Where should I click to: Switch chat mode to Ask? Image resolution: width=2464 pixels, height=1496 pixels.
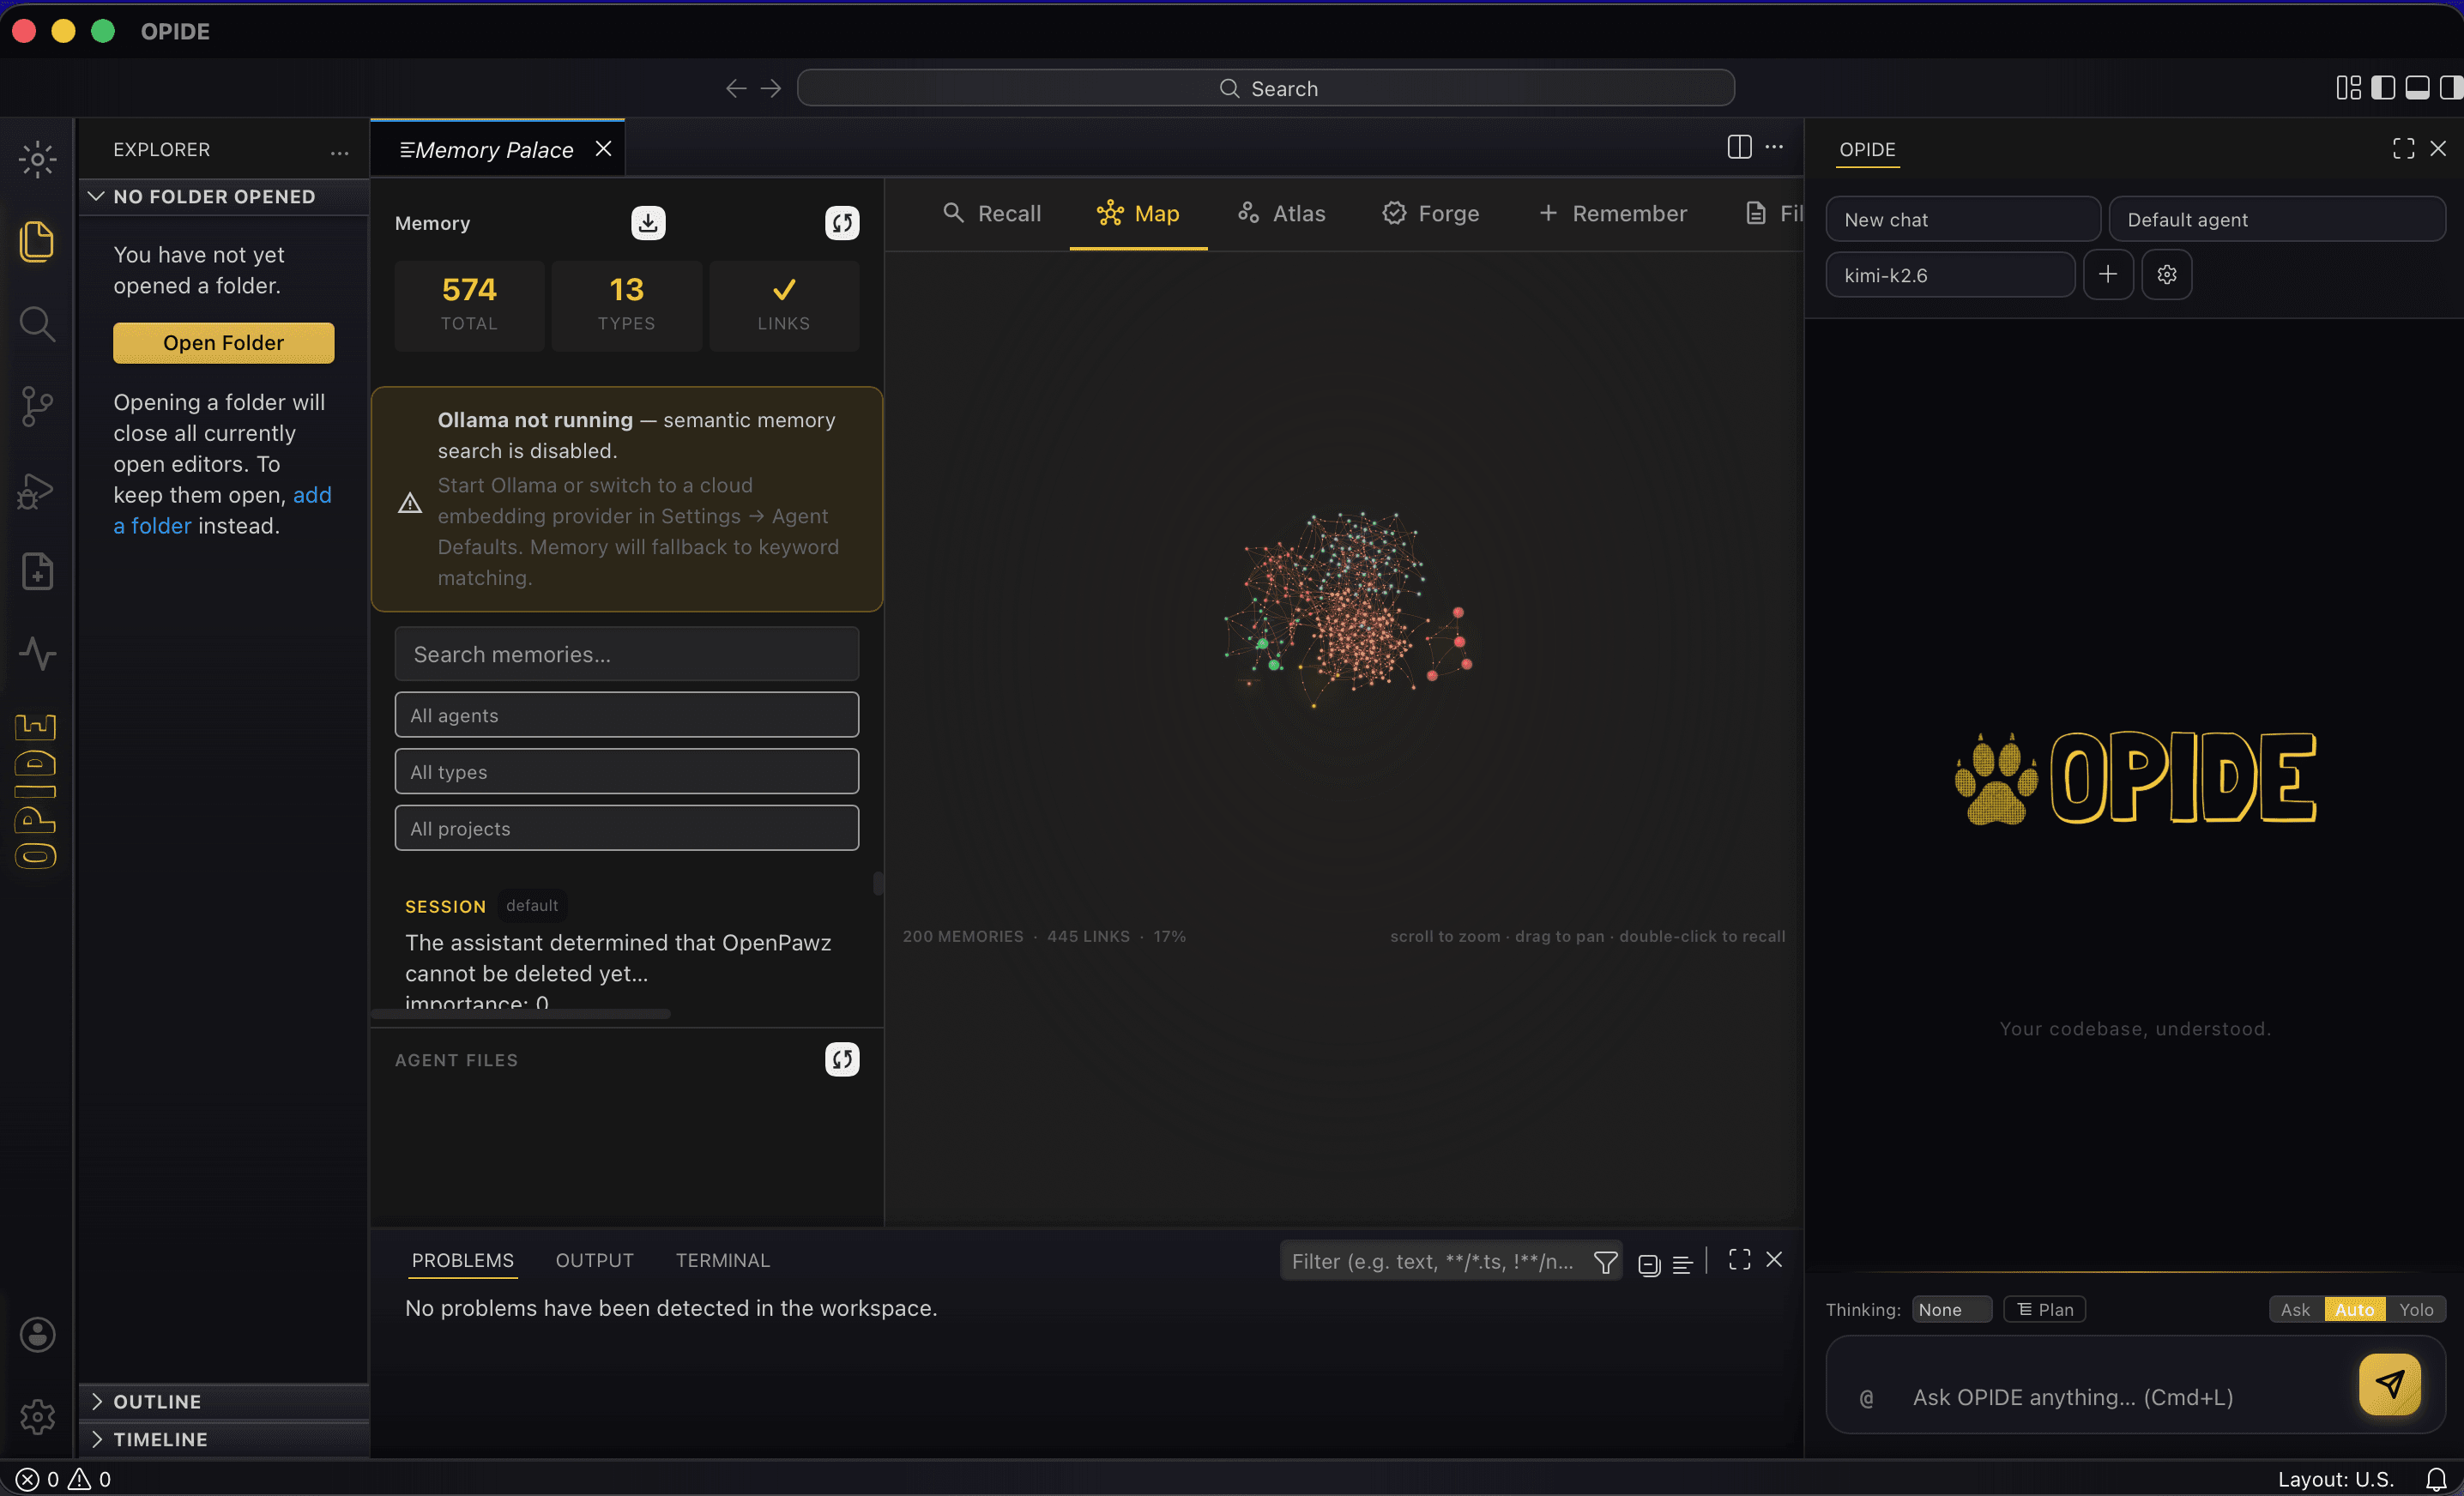click(2295, 1309)
